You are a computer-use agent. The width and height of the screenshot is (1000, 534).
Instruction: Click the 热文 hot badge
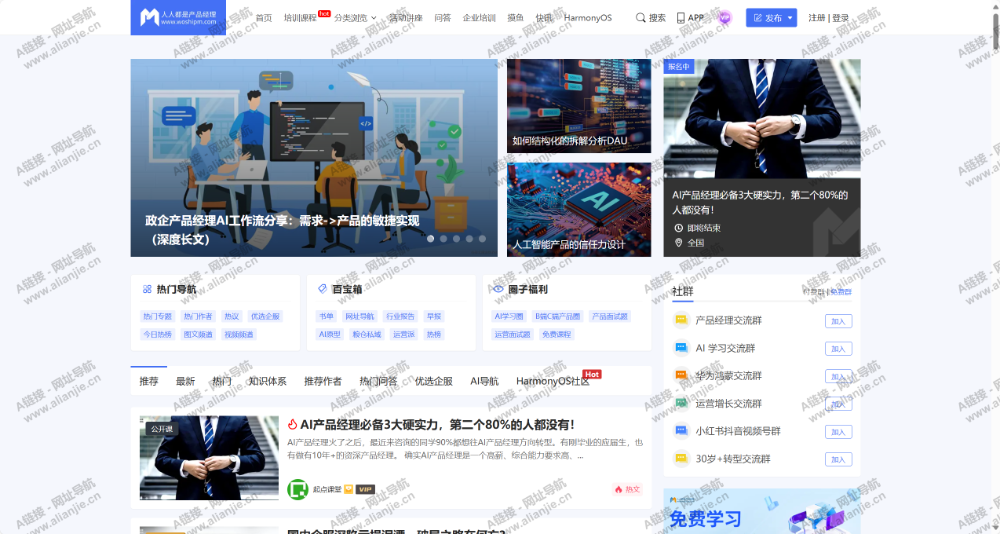tap(627, 489)
